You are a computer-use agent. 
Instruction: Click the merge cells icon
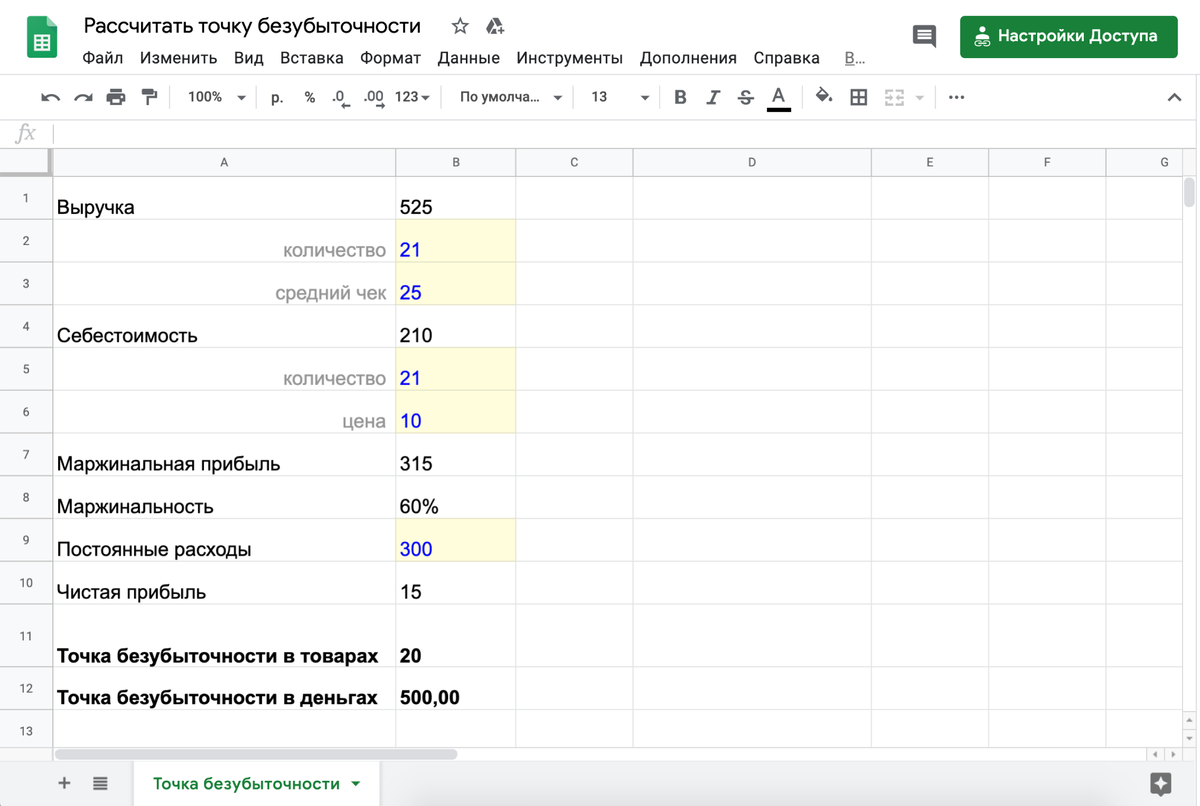pos(894,97)
